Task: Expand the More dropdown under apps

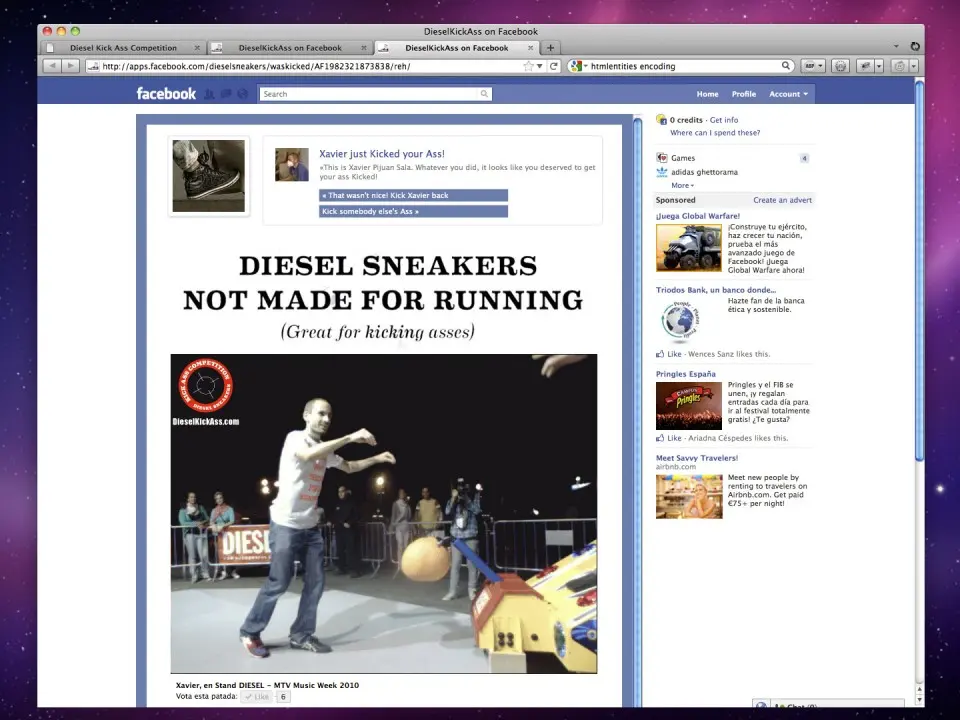Action: [682, 185]
